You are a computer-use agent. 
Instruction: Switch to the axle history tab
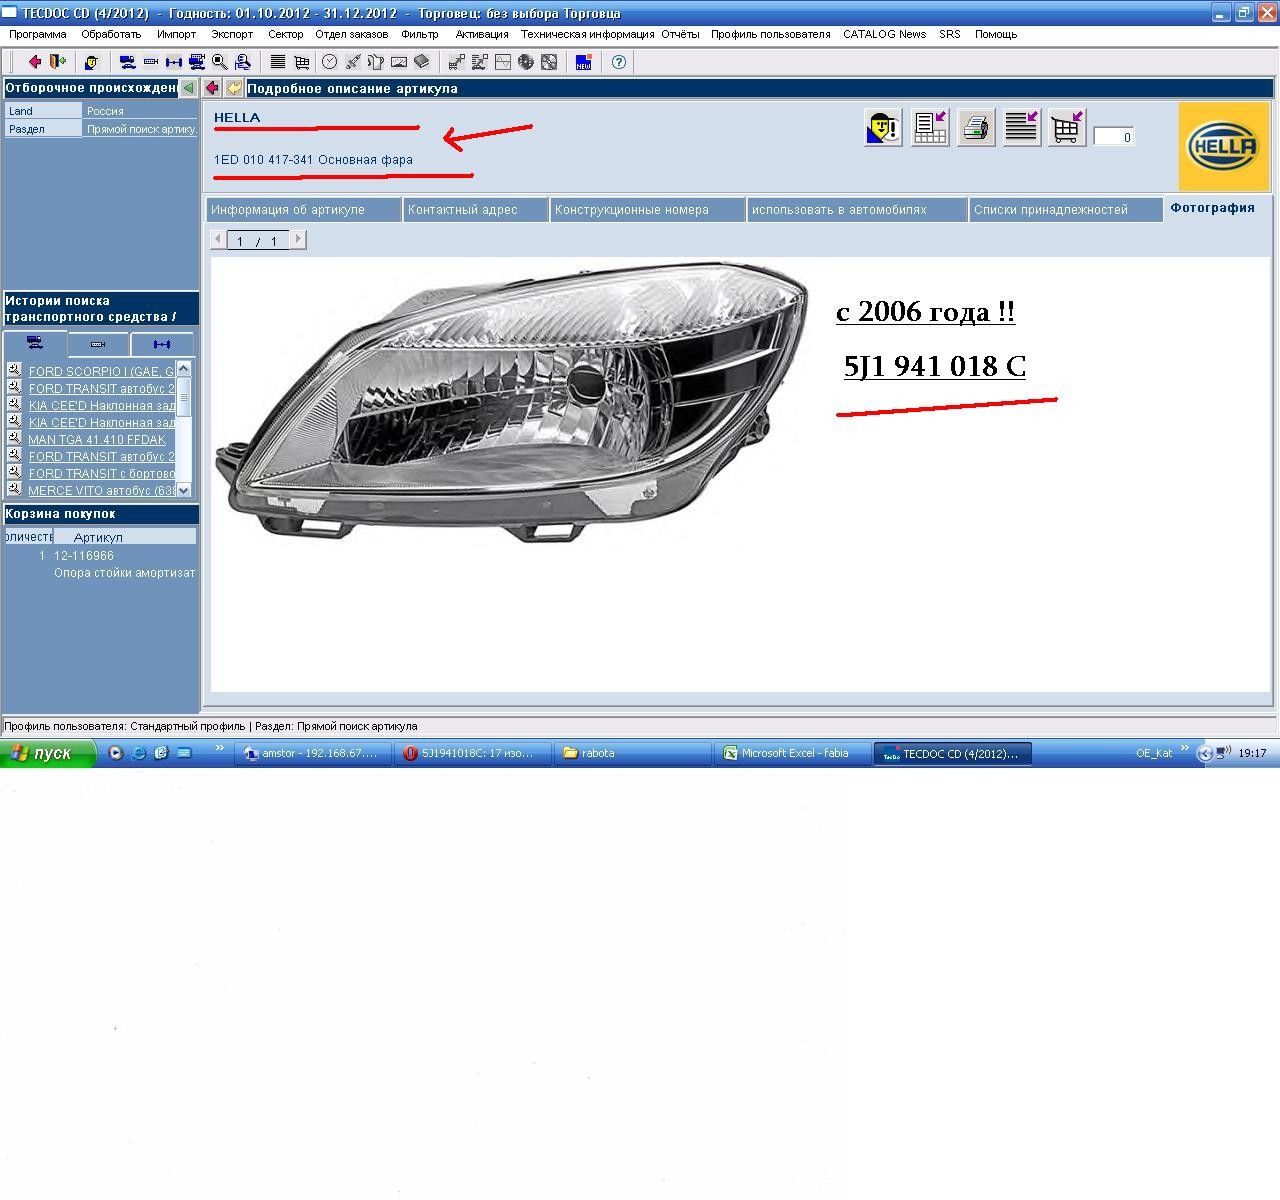[162, 344]
